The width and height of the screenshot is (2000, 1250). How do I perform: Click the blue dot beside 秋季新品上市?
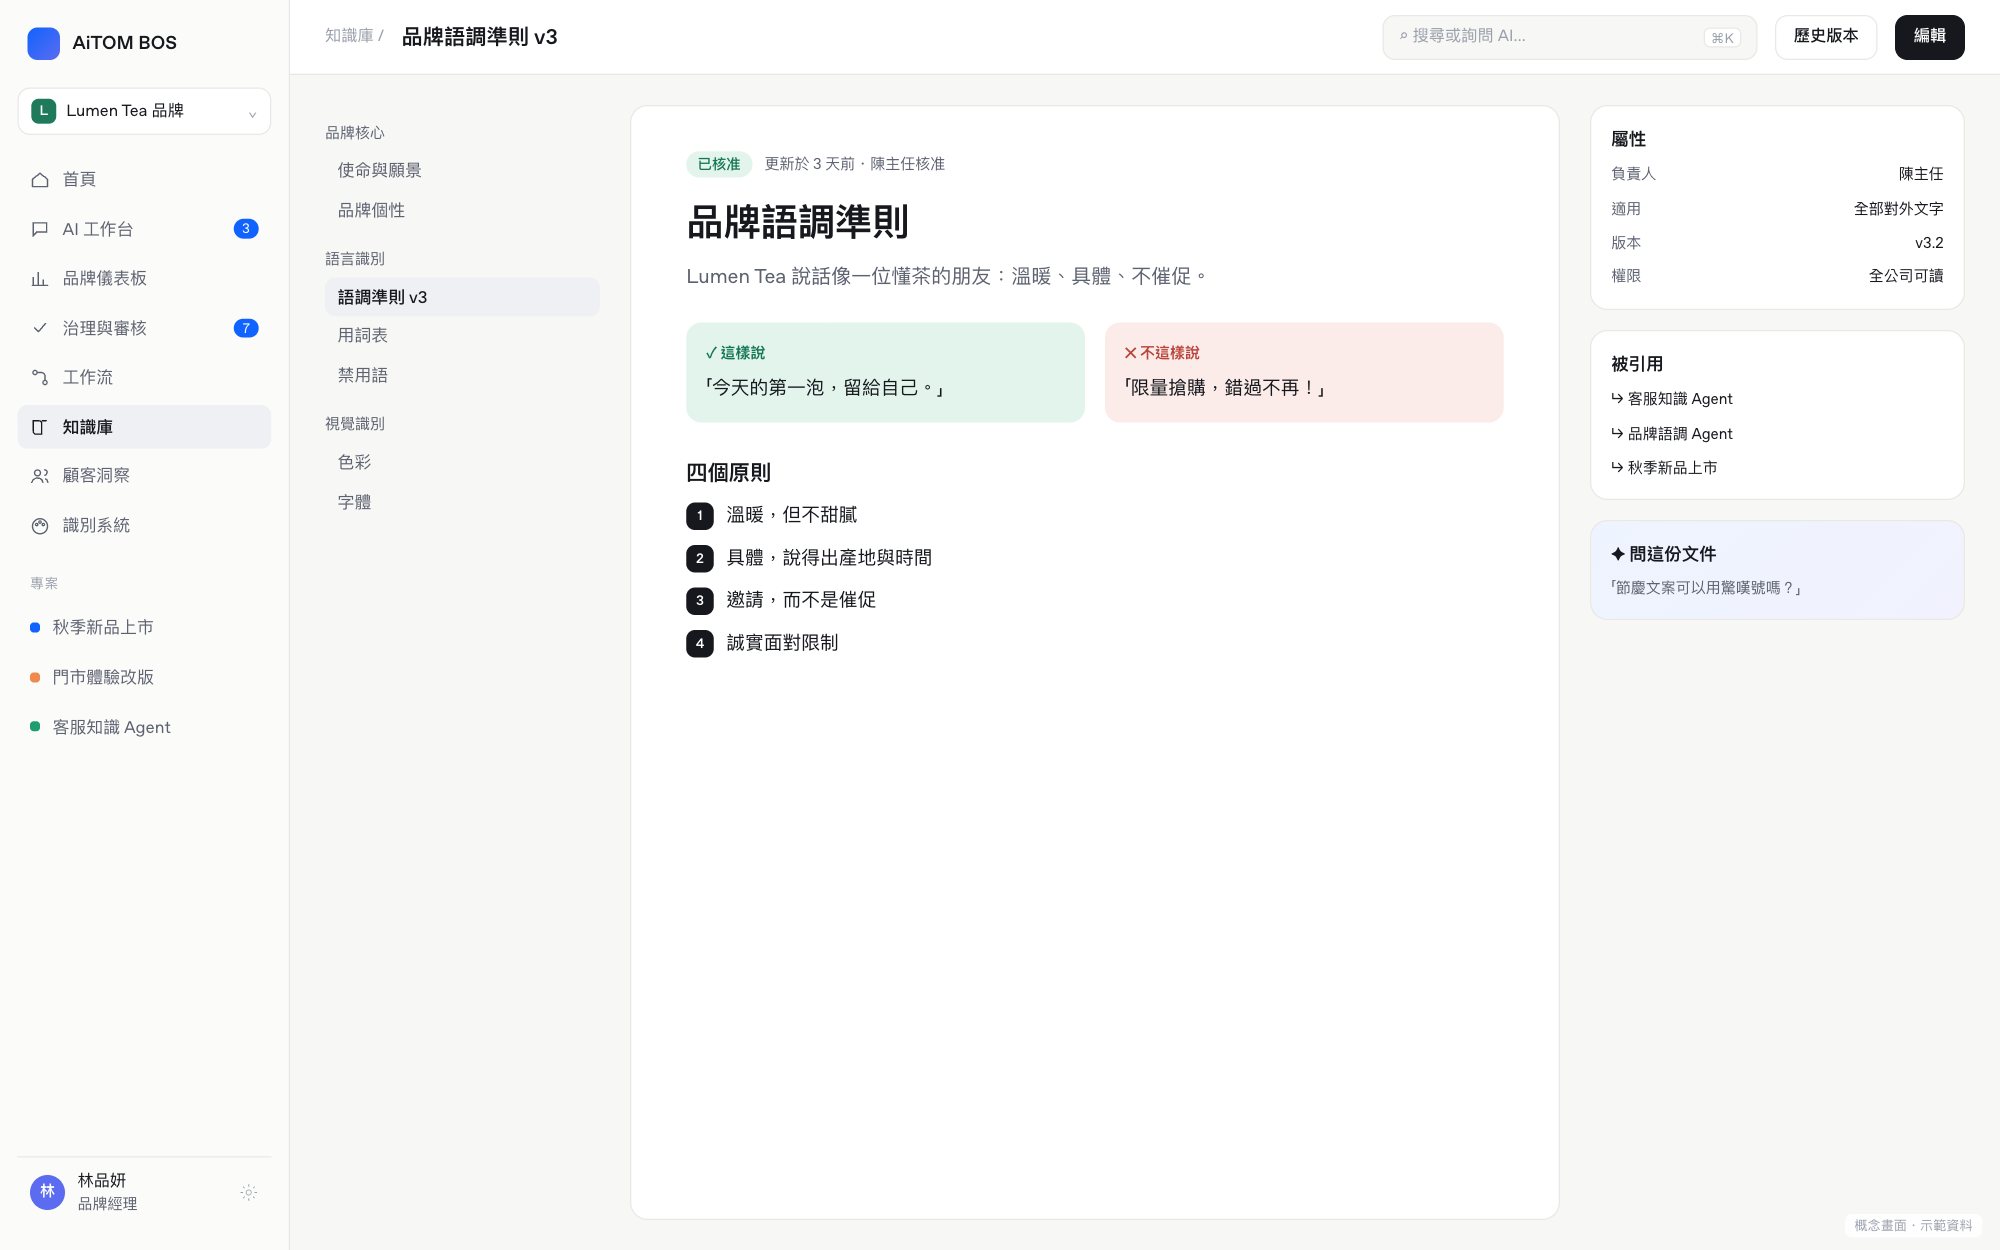click(35, 628)
